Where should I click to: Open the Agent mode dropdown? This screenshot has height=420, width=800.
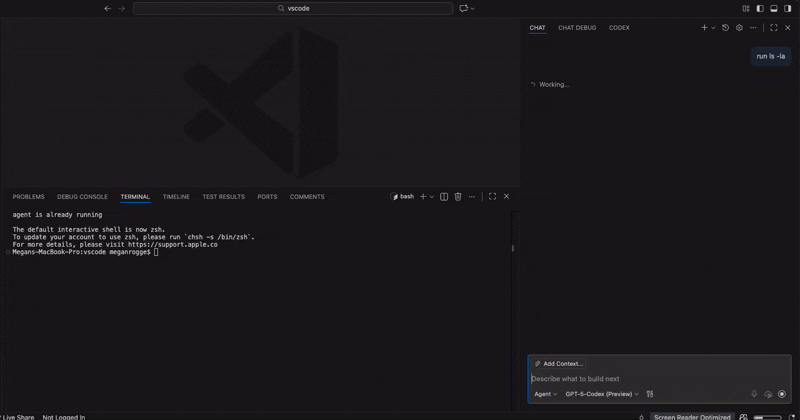pyautogui.click(x=545, y=394)
